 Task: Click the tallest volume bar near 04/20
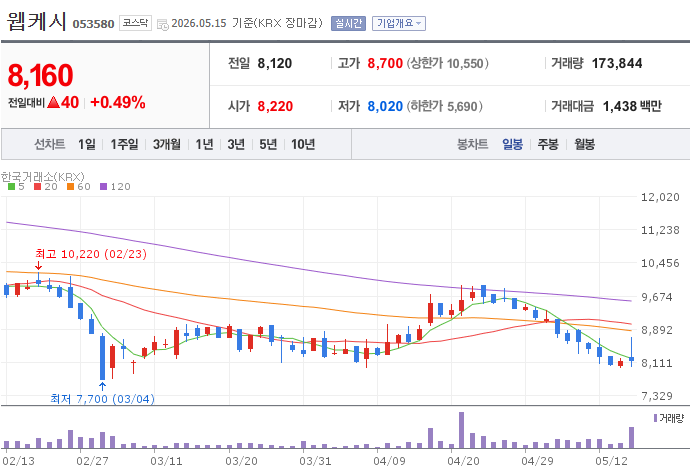(x=462, y=430)
